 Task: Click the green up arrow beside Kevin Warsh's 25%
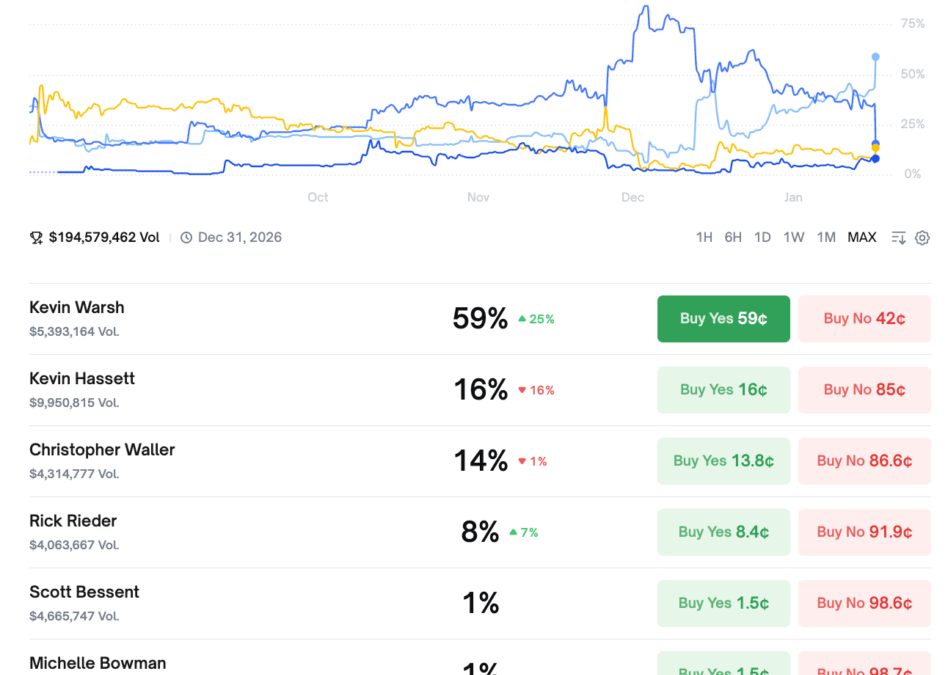523,318
